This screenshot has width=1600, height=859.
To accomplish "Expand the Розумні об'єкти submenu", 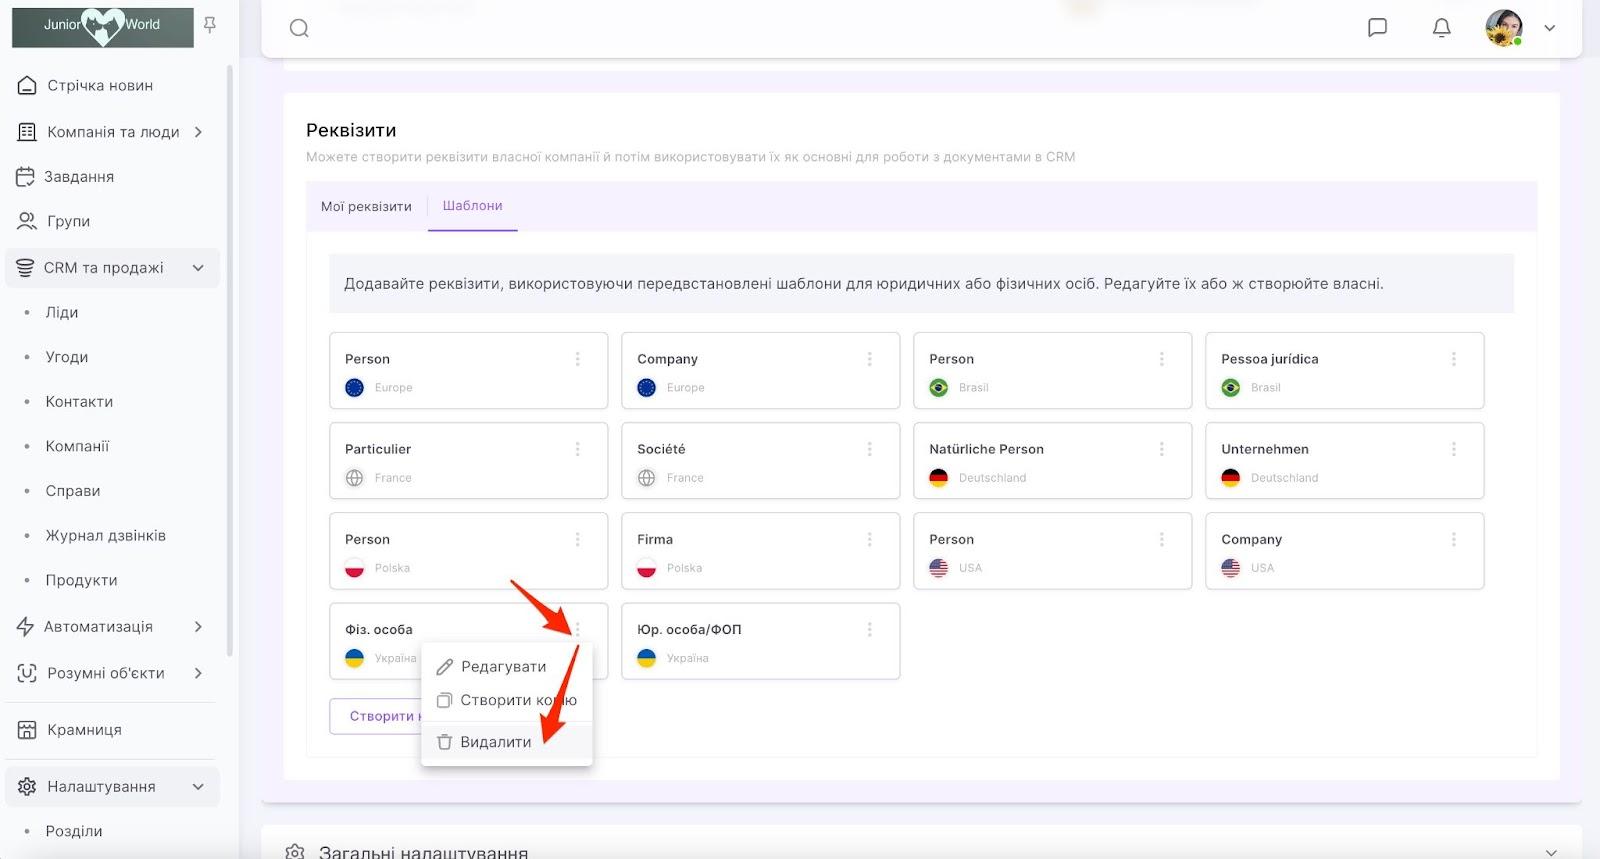I will click(x=198, y=673).
